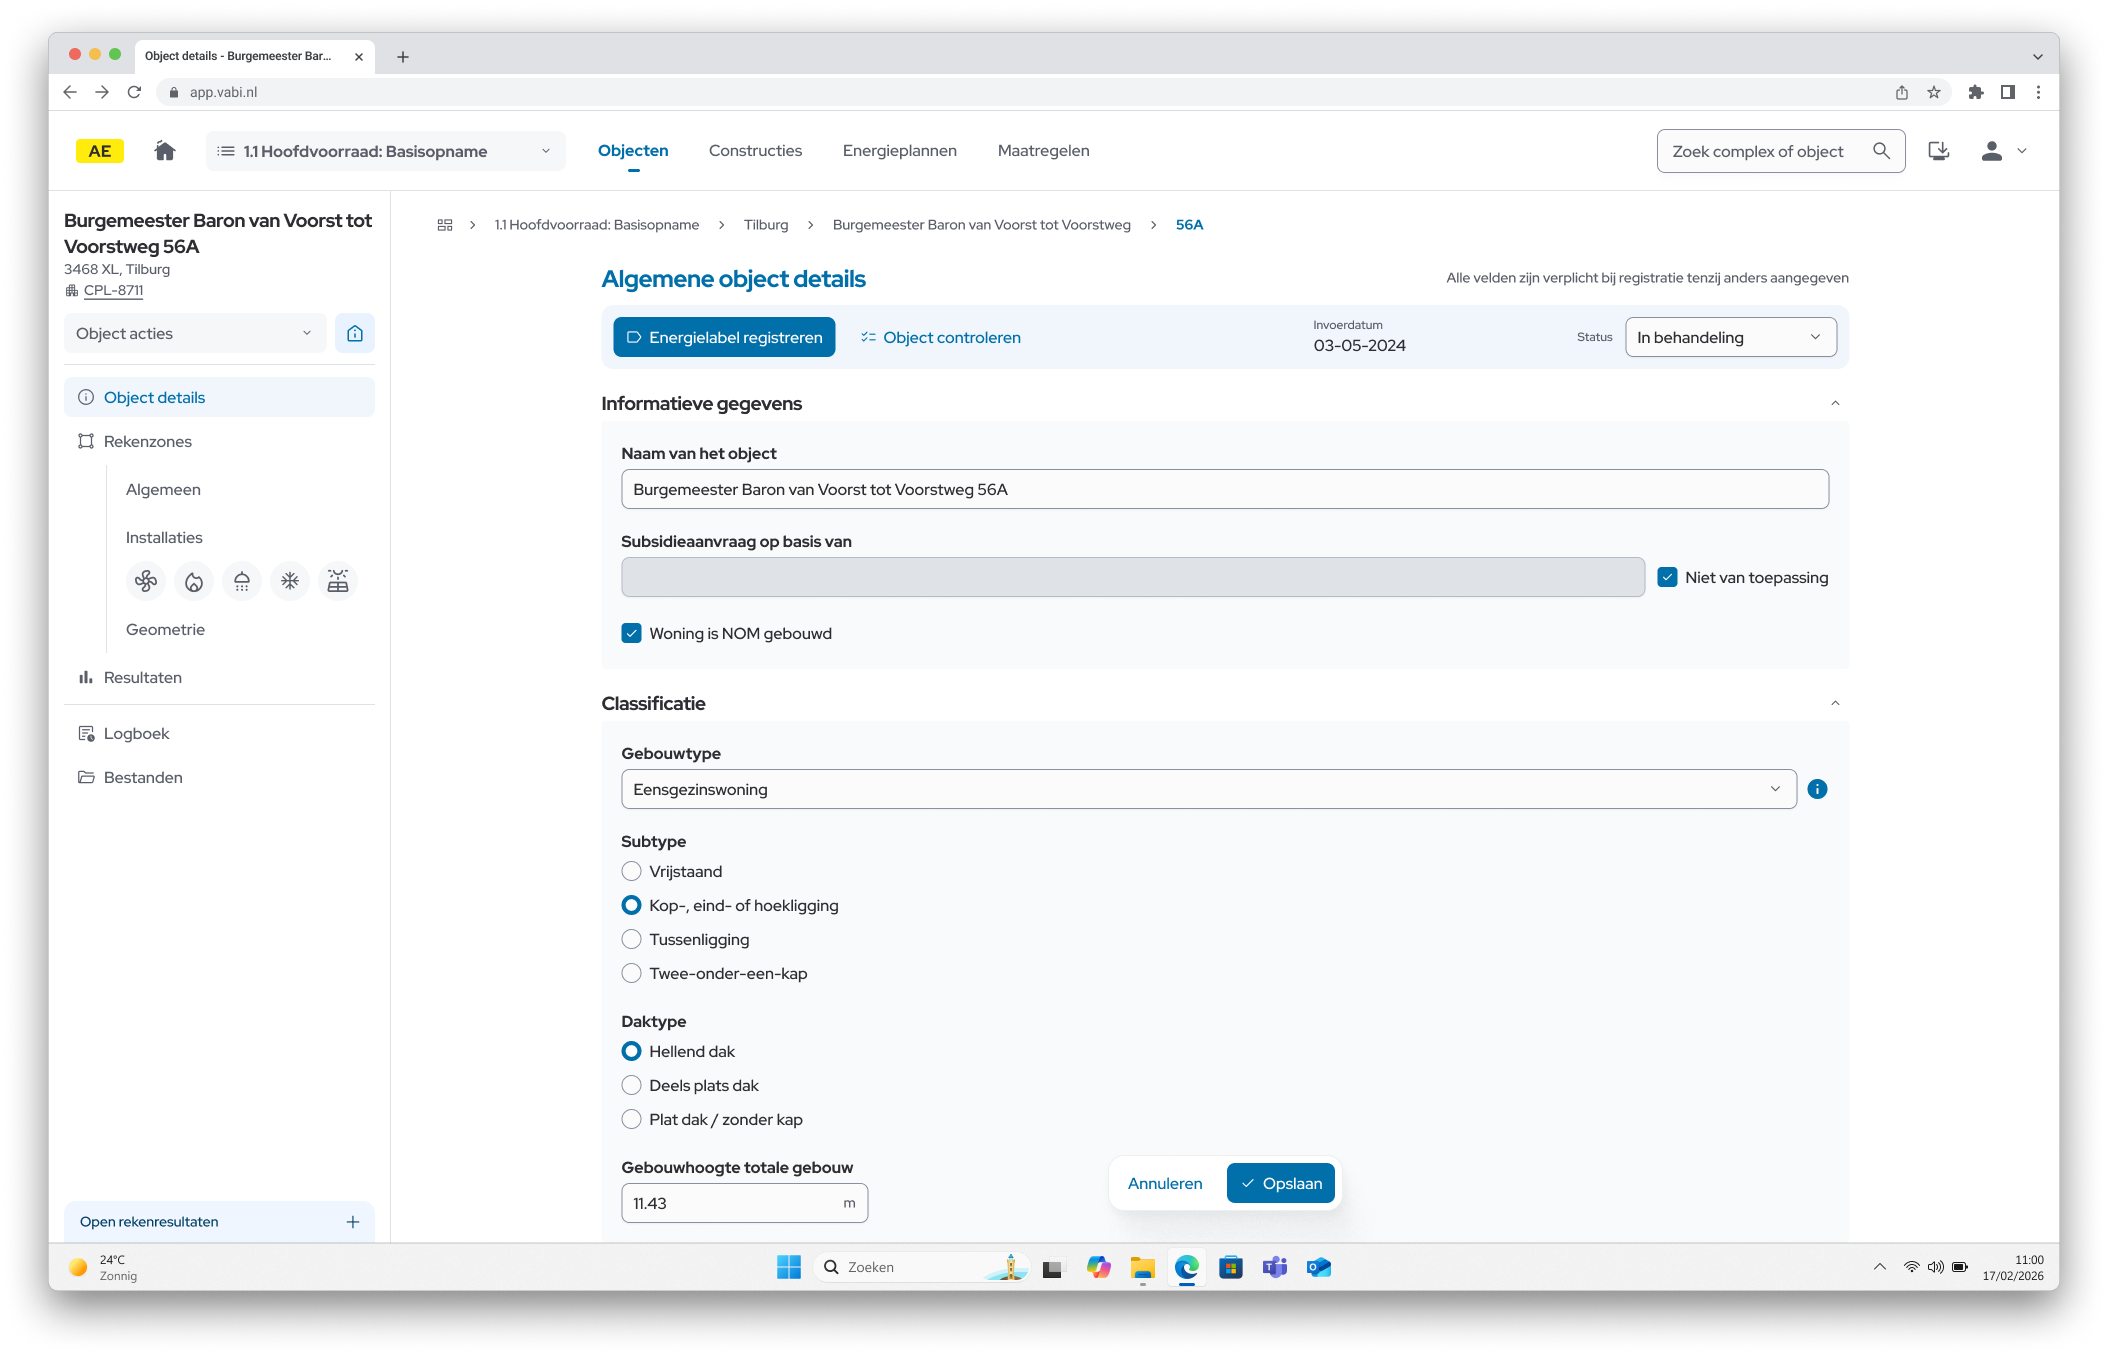Image resolution: width=2108 pixels, height=1355 pixels.
Task: Select Plat dak / zonder kap option
Action: pos(631,1119)
